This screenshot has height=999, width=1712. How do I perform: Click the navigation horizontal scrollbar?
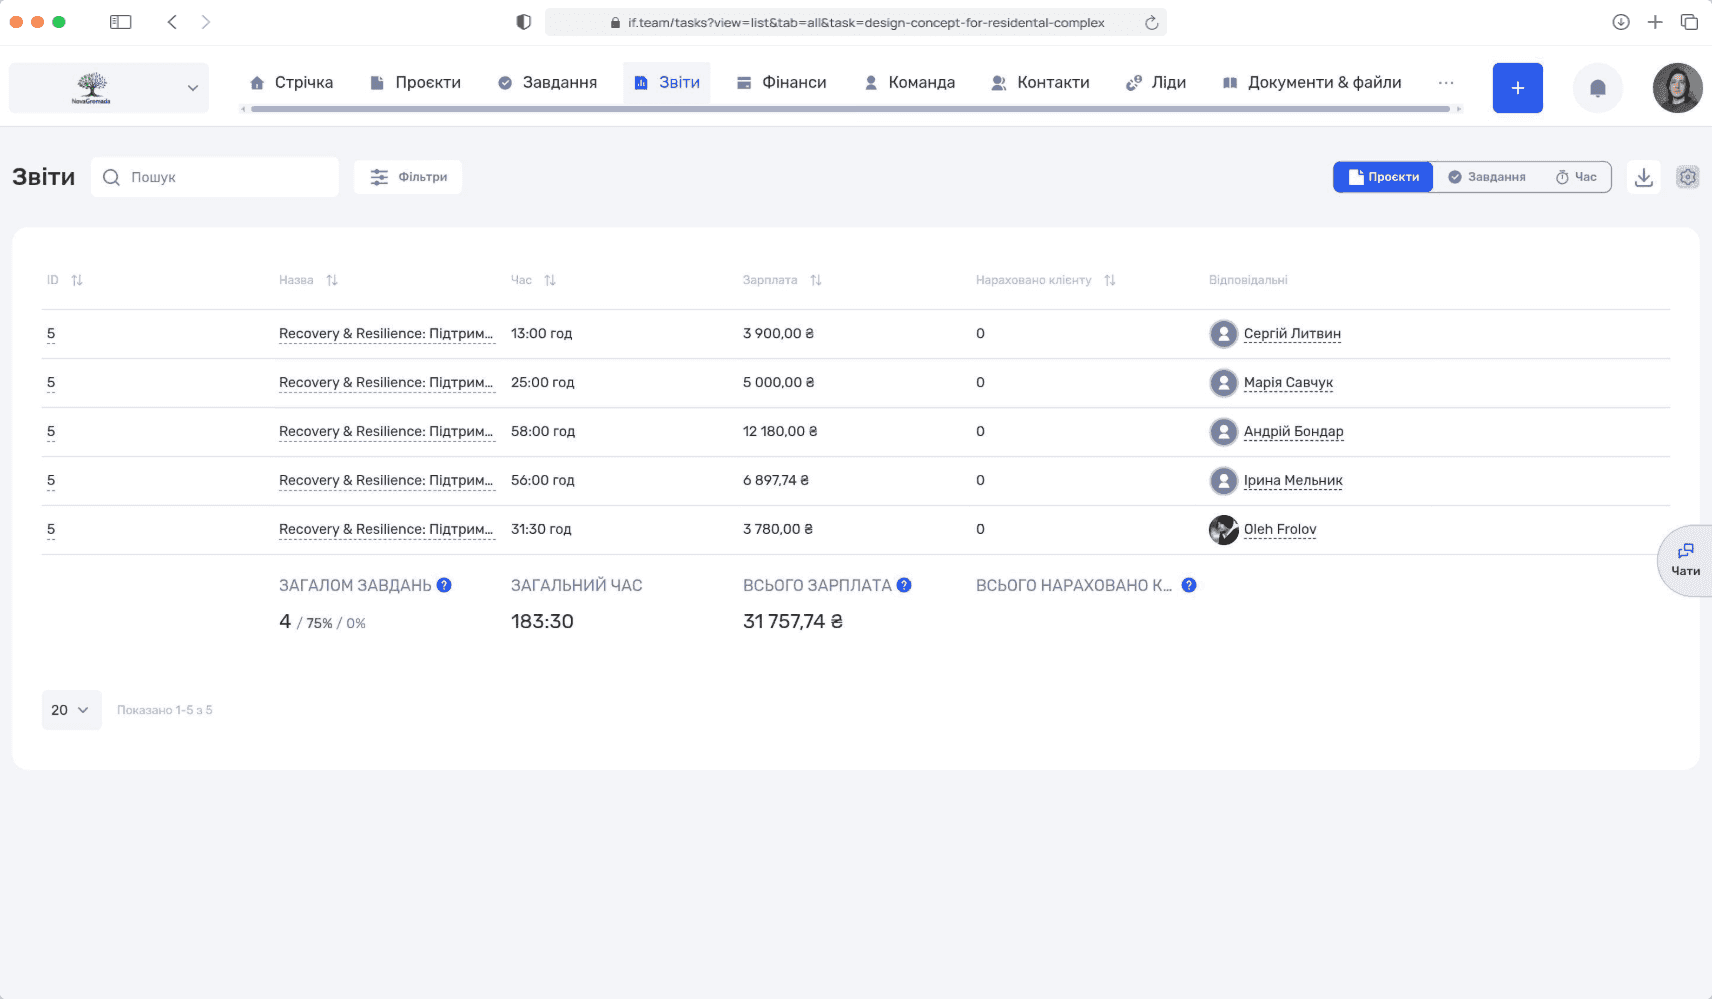[850, 109]
